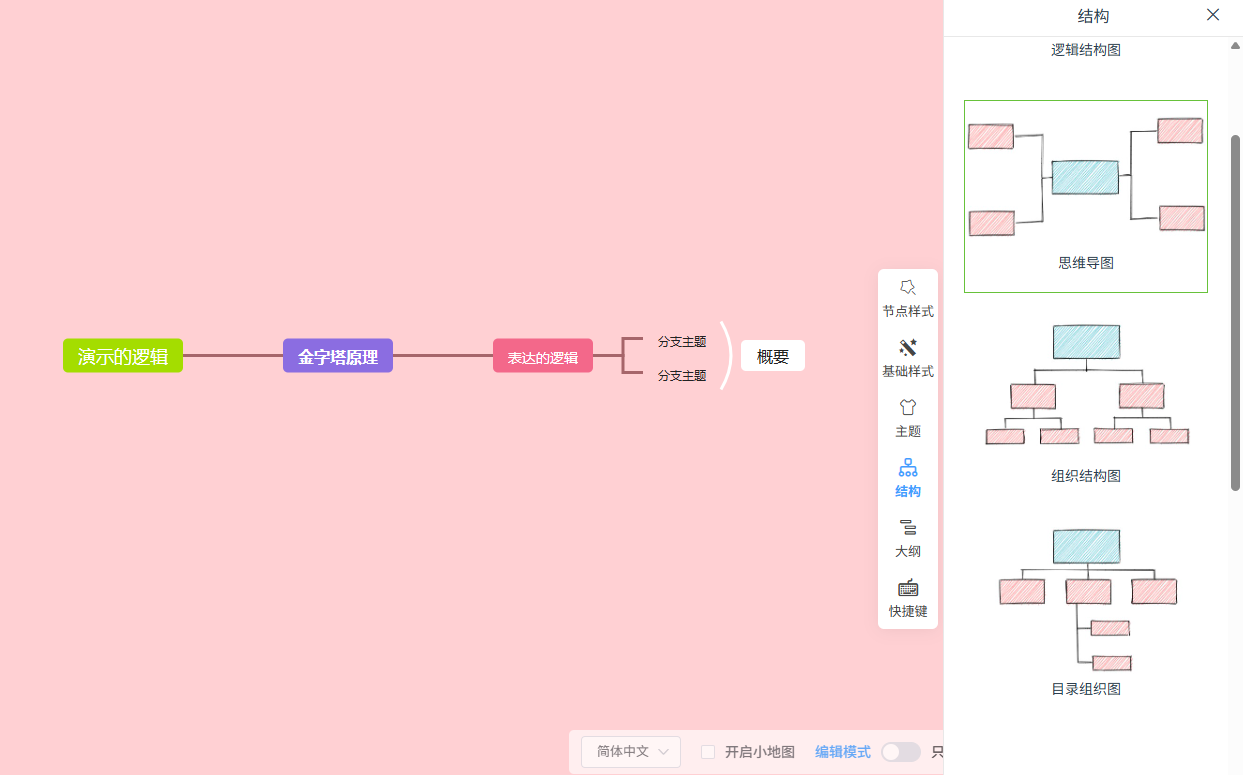Select the 结构 structure sidebar icon

[908, 479]
